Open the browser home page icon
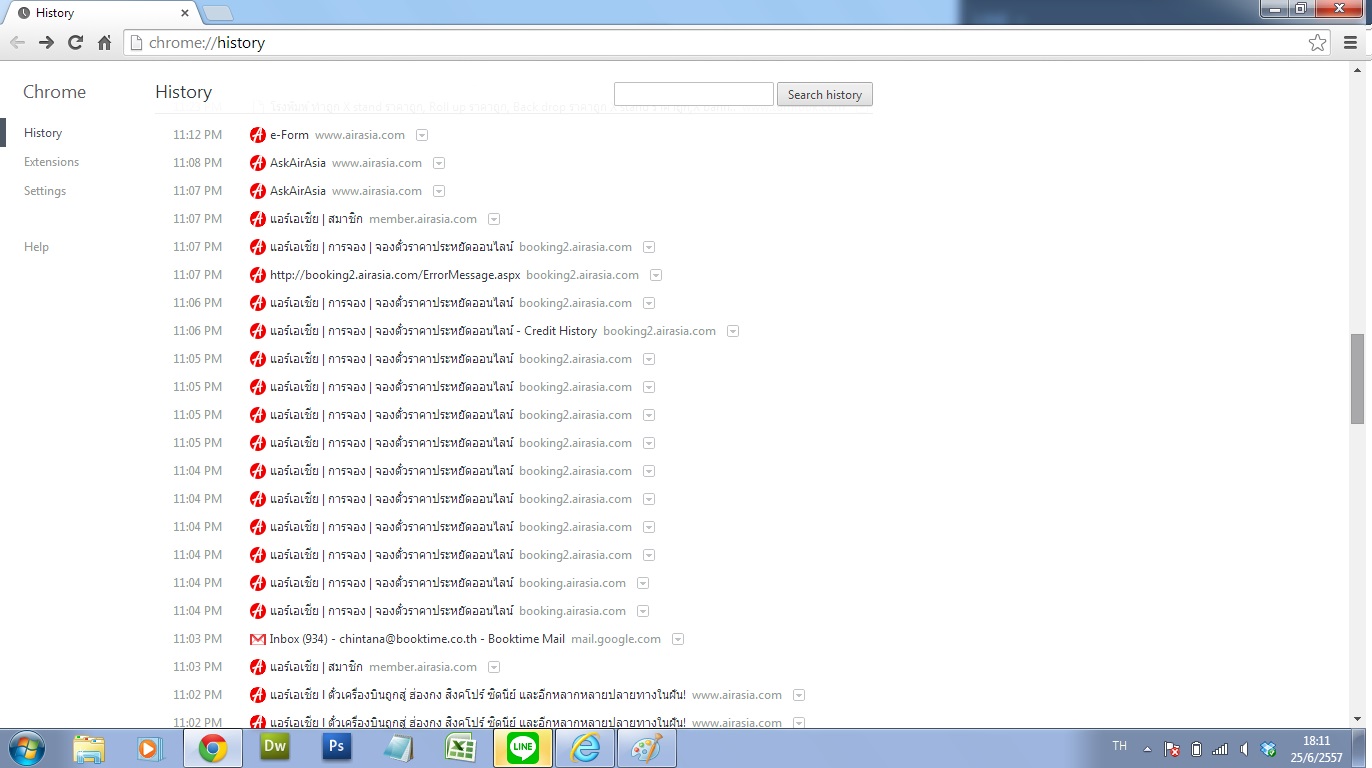The height and width of the screenshot is (768, 1372). tap(104, 42)
